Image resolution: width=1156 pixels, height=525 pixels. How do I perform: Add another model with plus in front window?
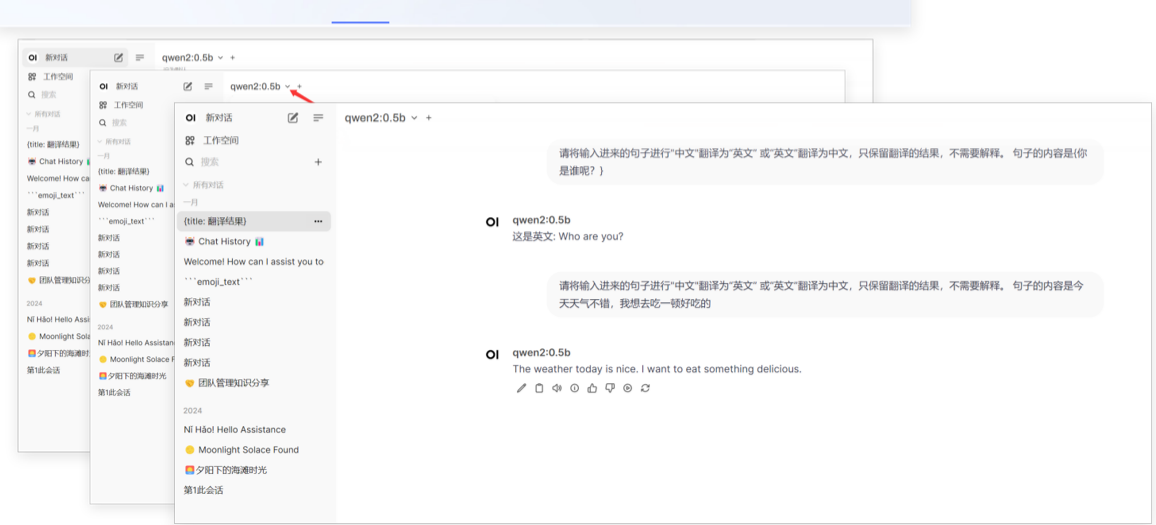429,118
